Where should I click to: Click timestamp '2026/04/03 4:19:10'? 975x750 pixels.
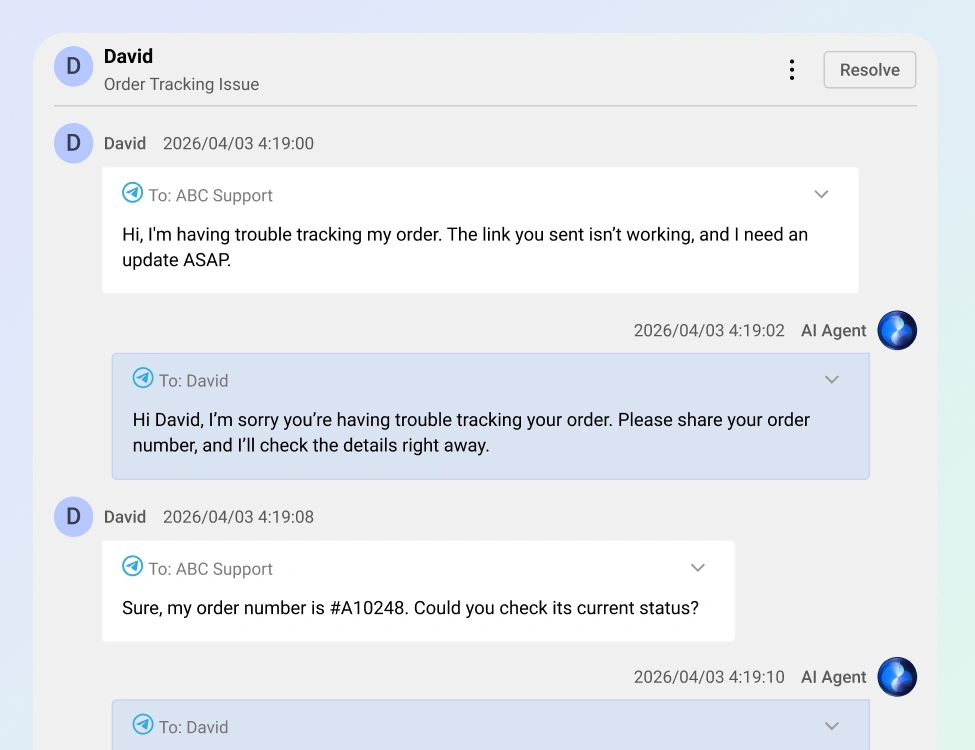pos(709,677)
